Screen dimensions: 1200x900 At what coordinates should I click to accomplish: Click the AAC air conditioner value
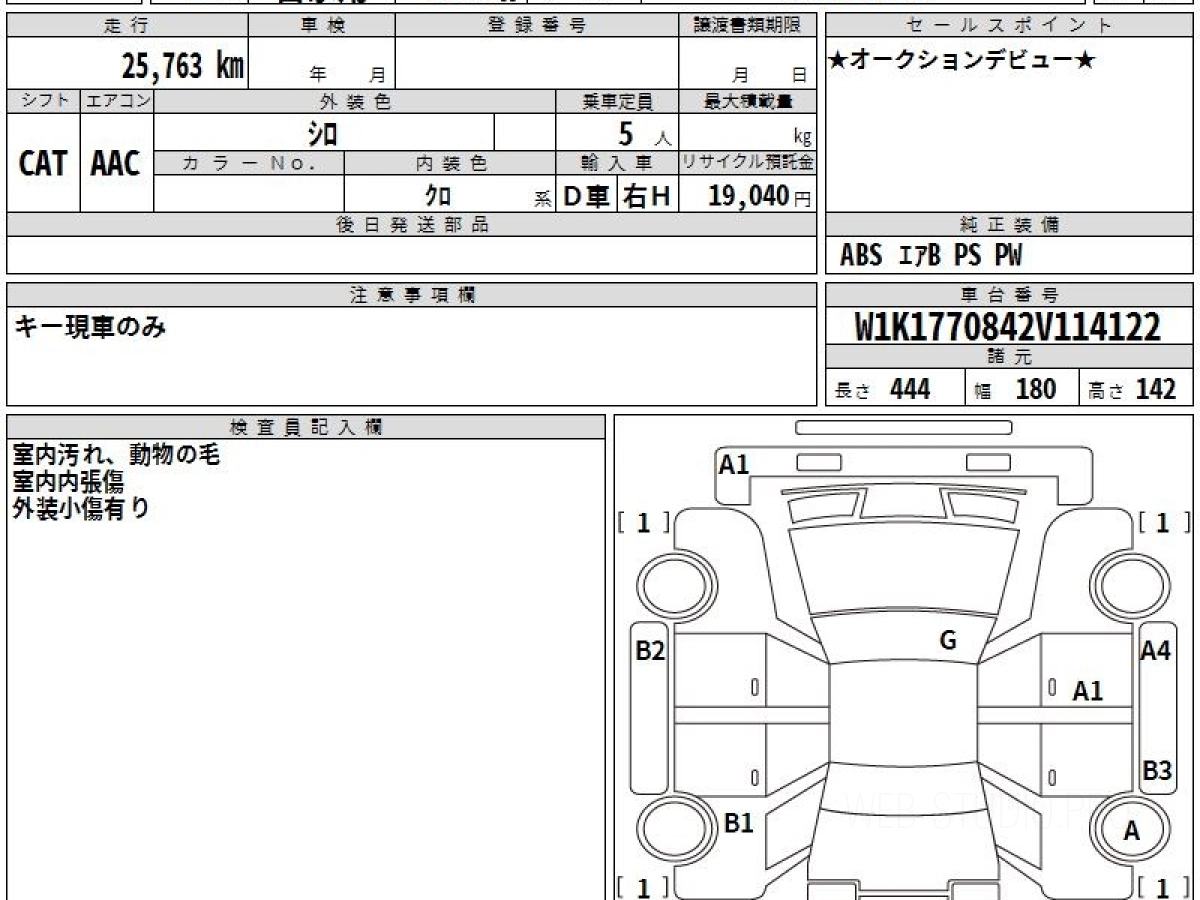click(x=116, y=164)
